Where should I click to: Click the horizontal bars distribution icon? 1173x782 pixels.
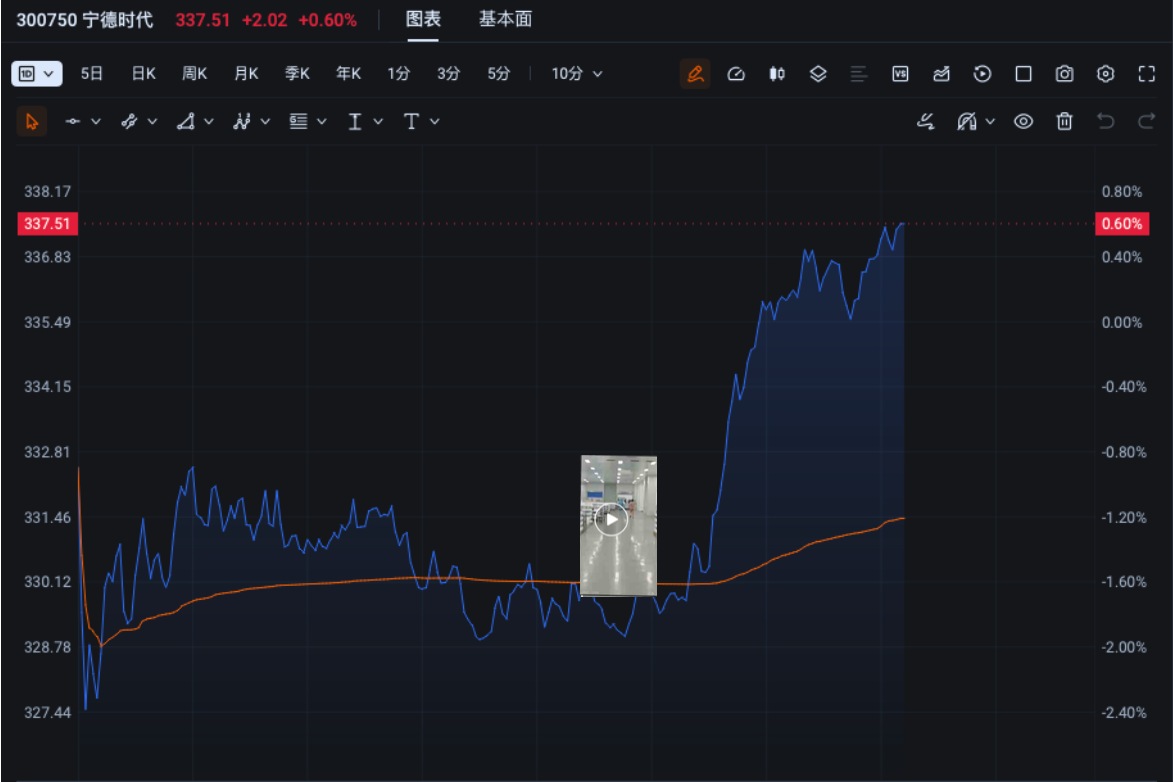pos(859,73)
